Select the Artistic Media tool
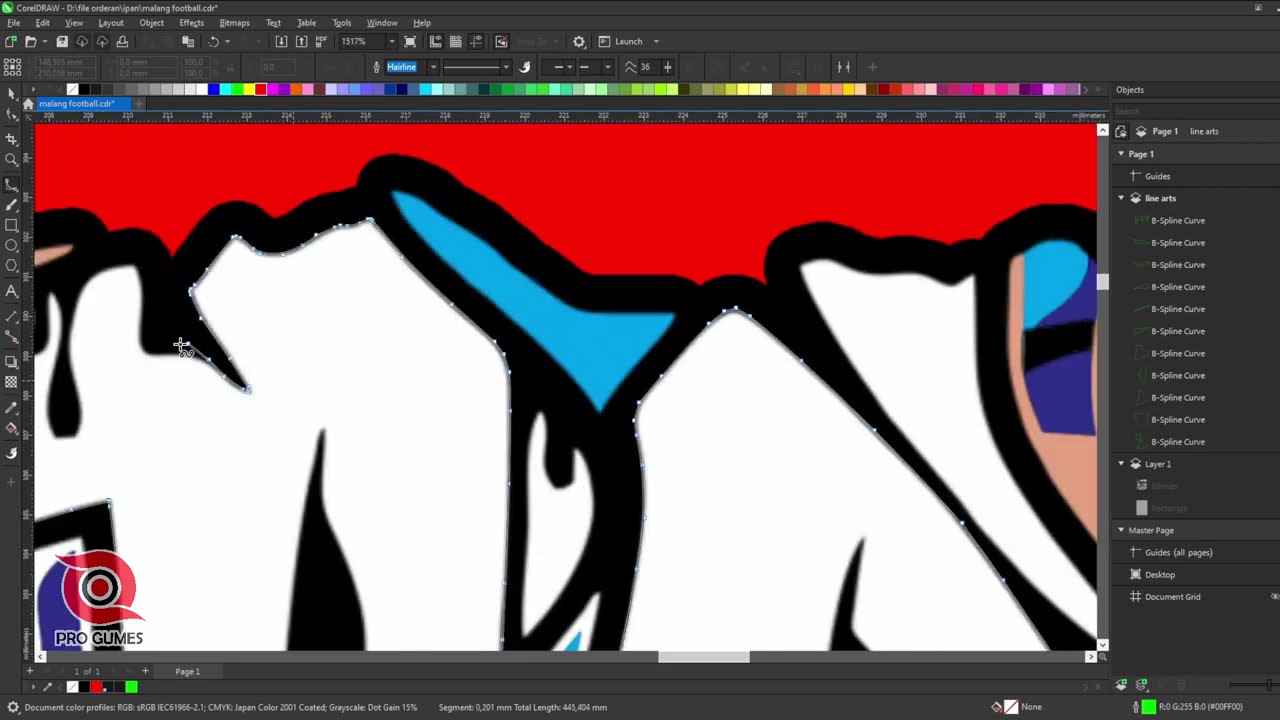 click(11, 204)
